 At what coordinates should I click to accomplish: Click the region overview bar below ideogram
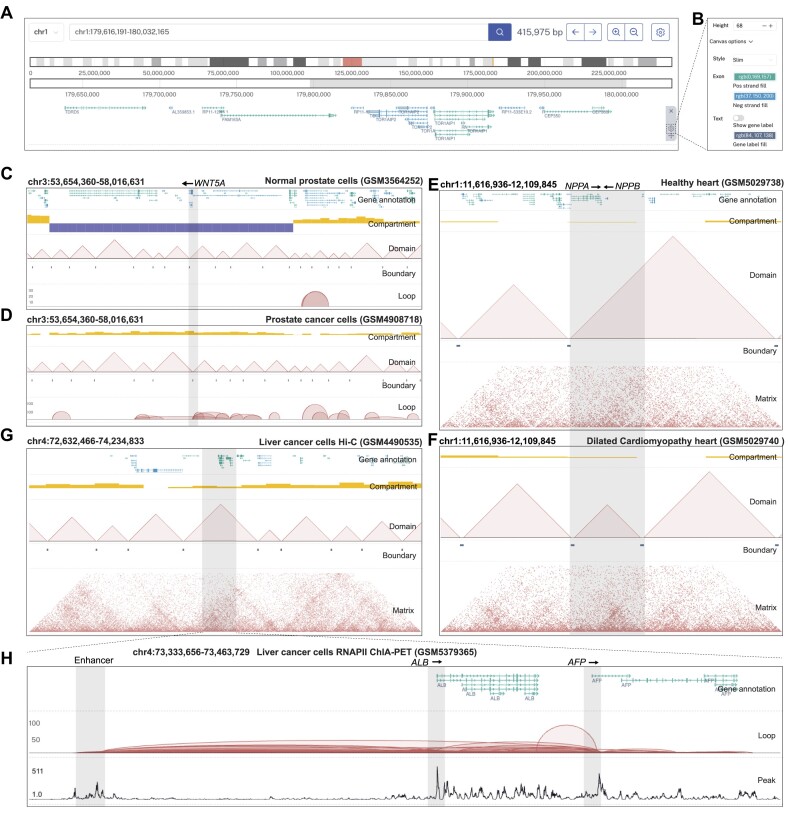click(x=350, y=83)
